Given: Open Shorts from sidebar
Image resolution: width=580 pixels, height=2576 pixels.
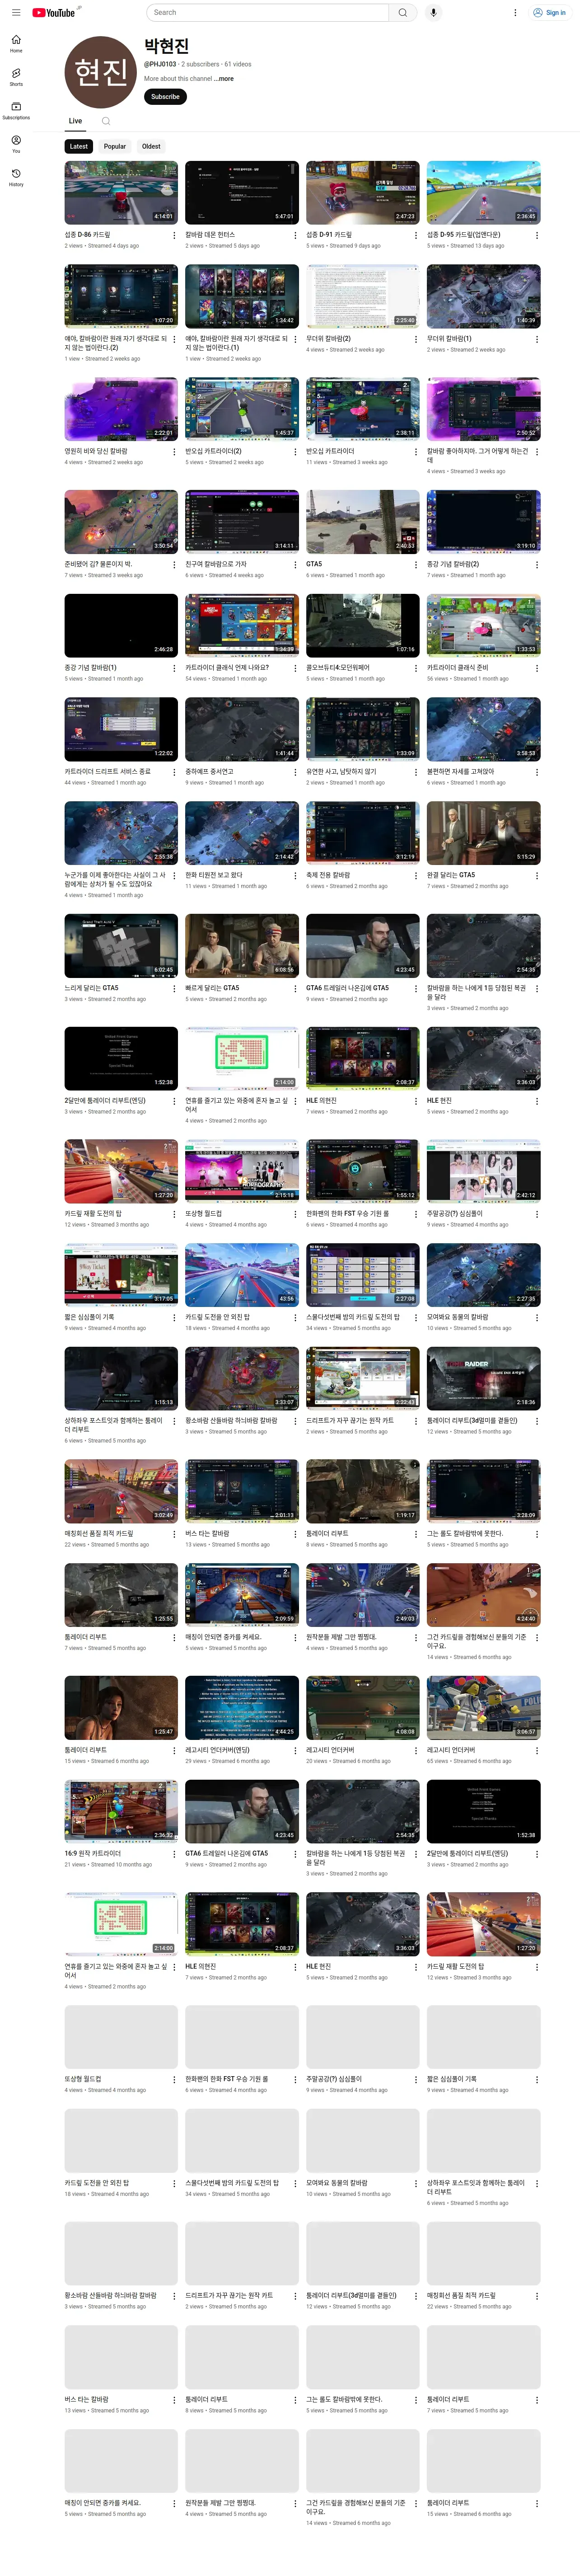Looking at the screenshot, I should coord(16,77).
